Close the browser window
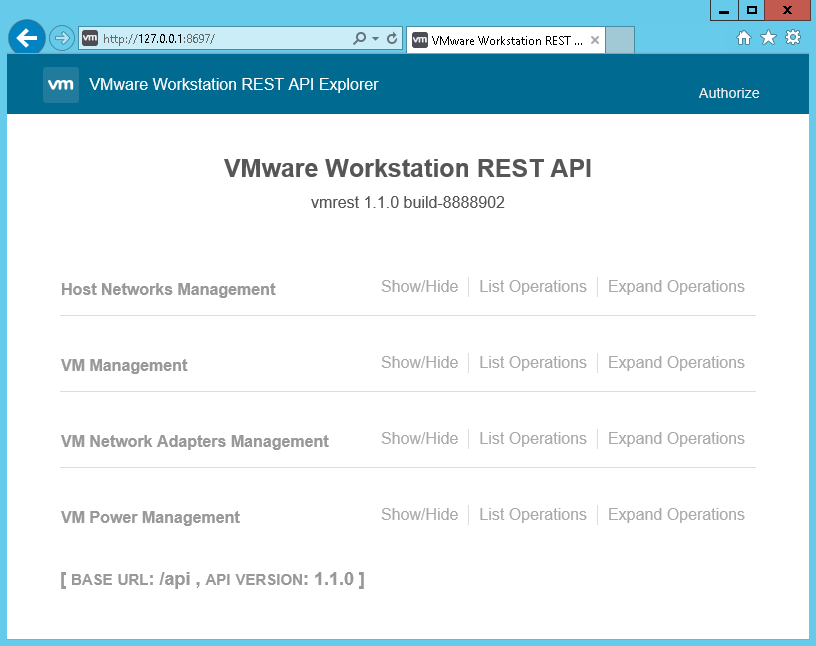The height and width of the screenshot is (646, 816). 787,10
